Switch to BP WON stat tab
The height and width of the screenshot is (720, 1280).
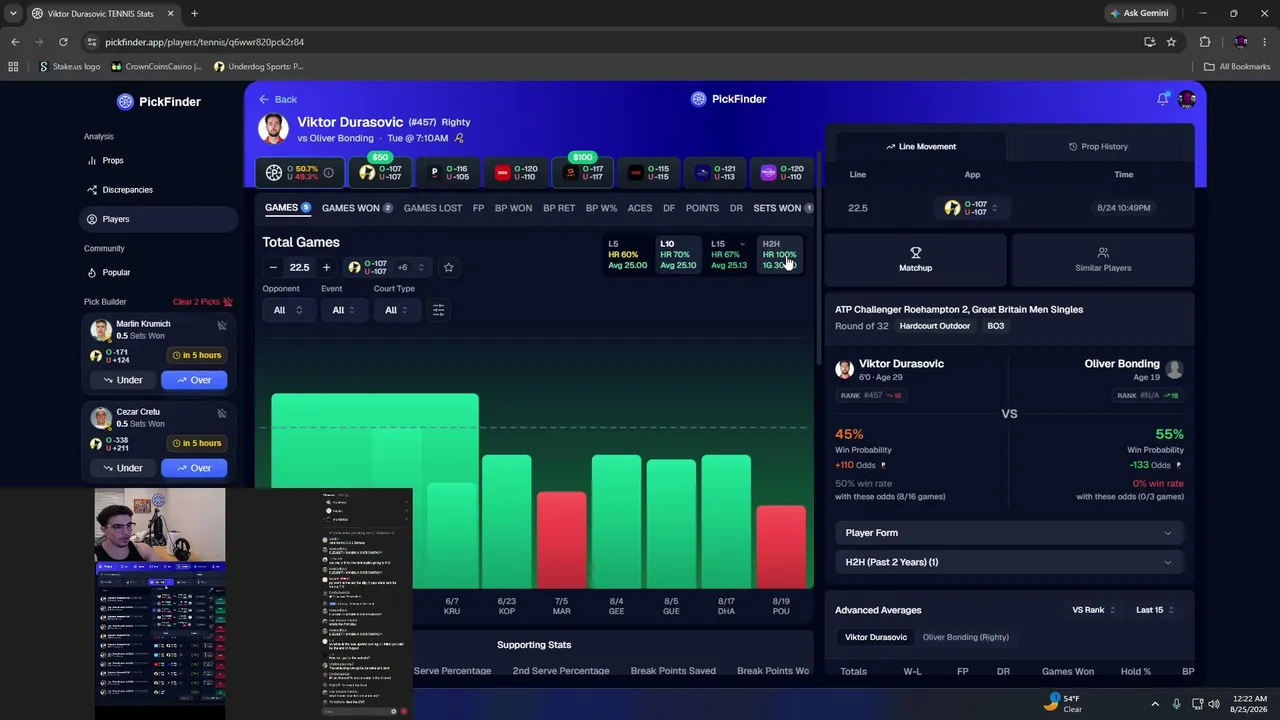tap(513, 208)
